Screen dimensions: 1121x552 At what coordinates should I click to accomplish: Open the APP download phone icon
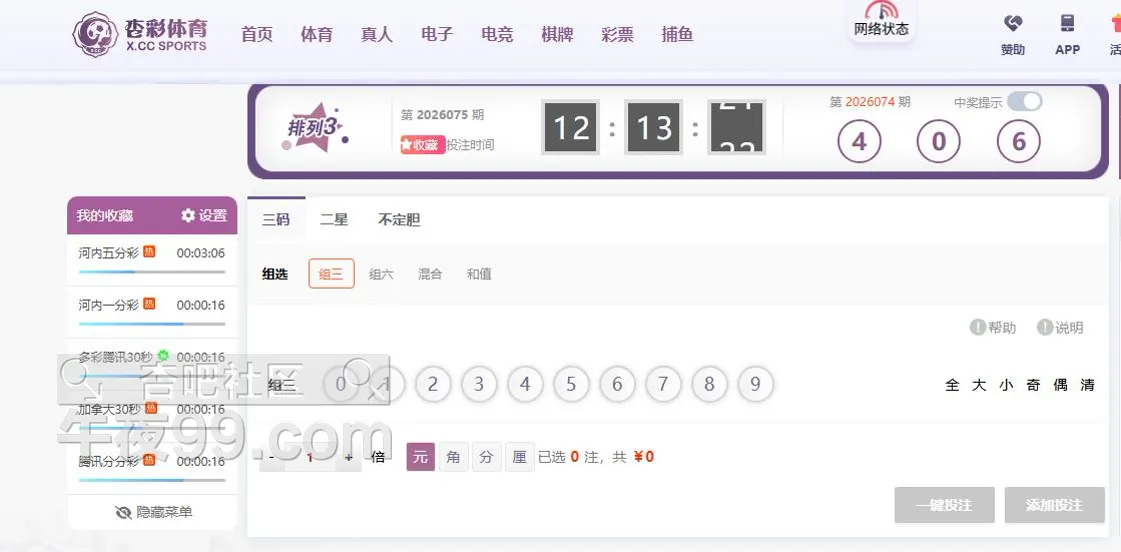[1067, 23]
